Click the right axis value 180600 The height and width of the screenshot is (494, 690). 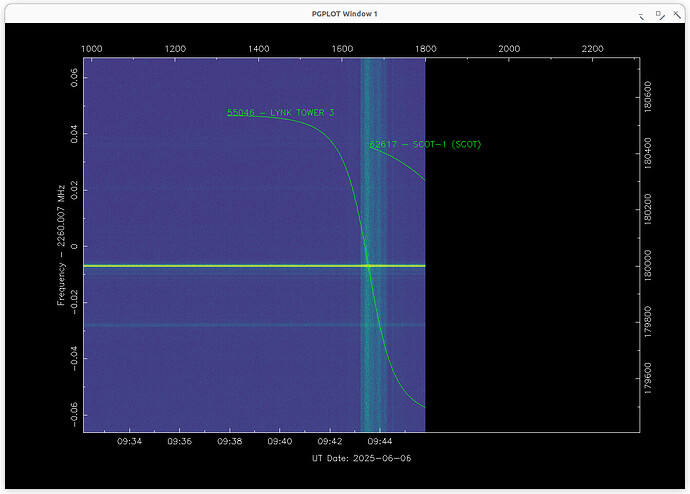pos(647,97)
